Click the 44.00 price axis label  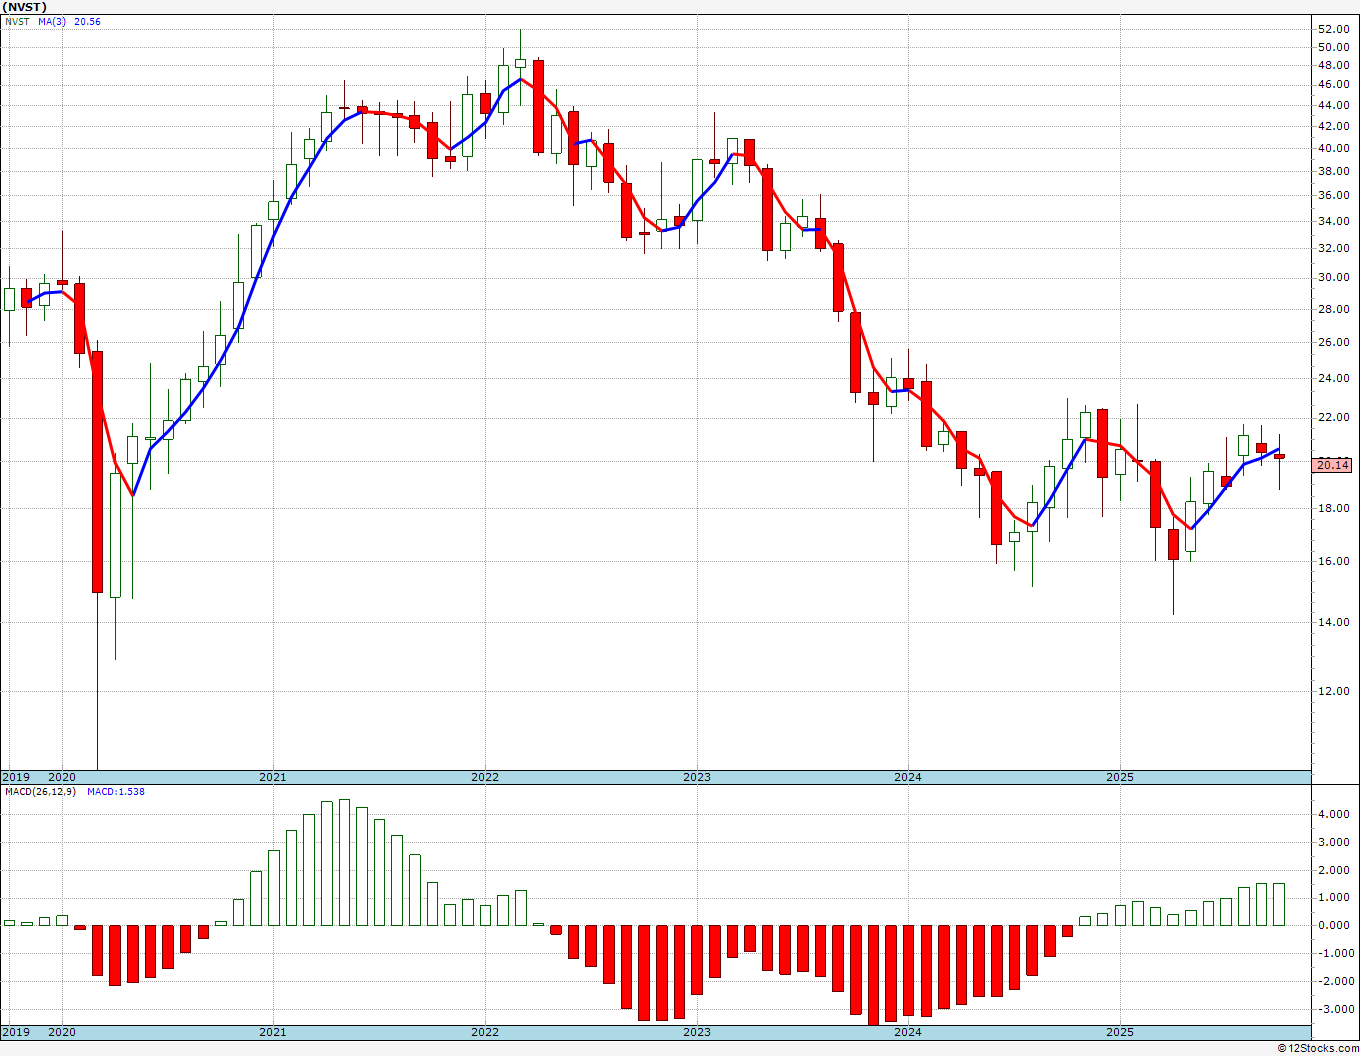pyautogui.click(x=1333, y=105)
